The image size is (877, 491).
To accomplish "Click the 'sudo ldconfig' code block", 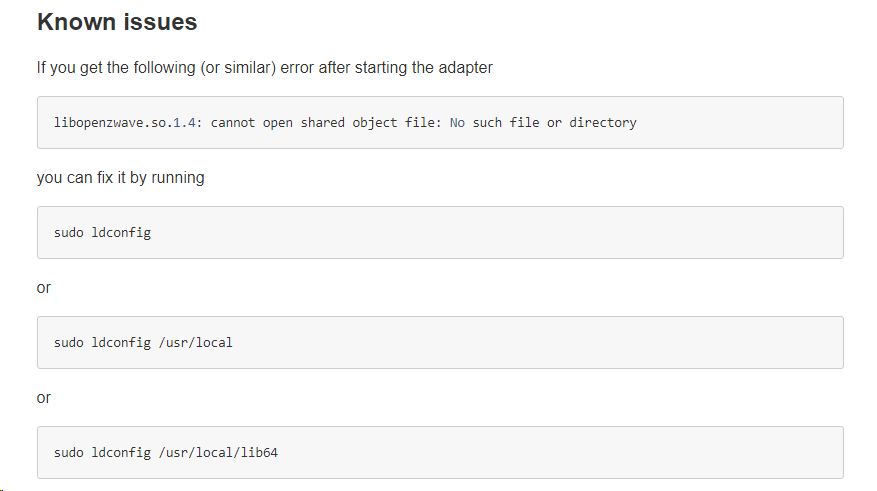I will pos(440,233).
